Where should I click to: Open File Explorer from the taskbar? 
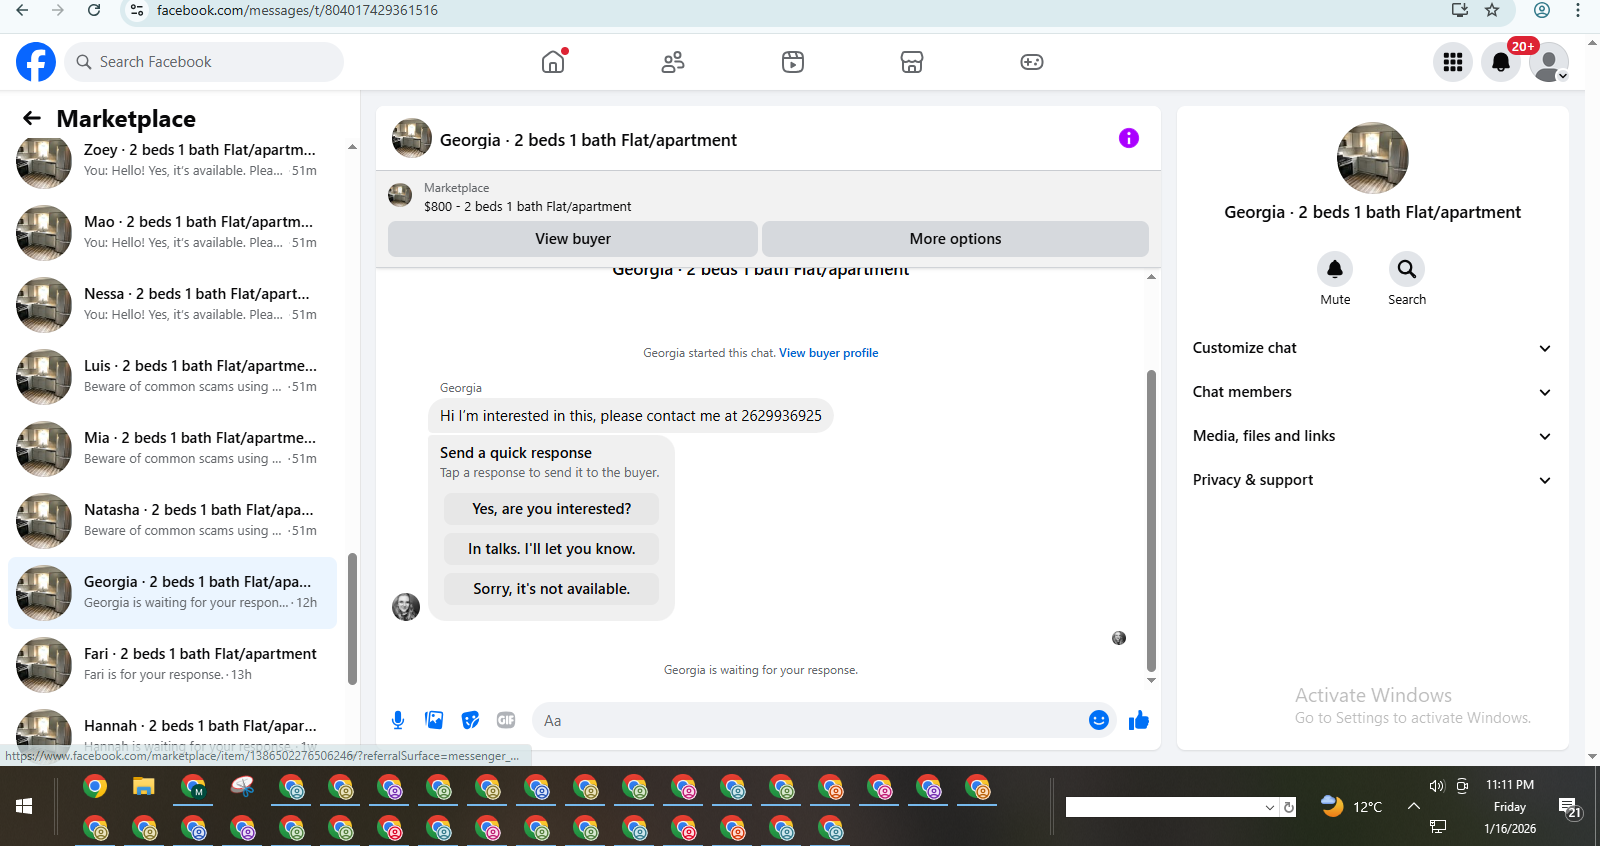(144, 787)
